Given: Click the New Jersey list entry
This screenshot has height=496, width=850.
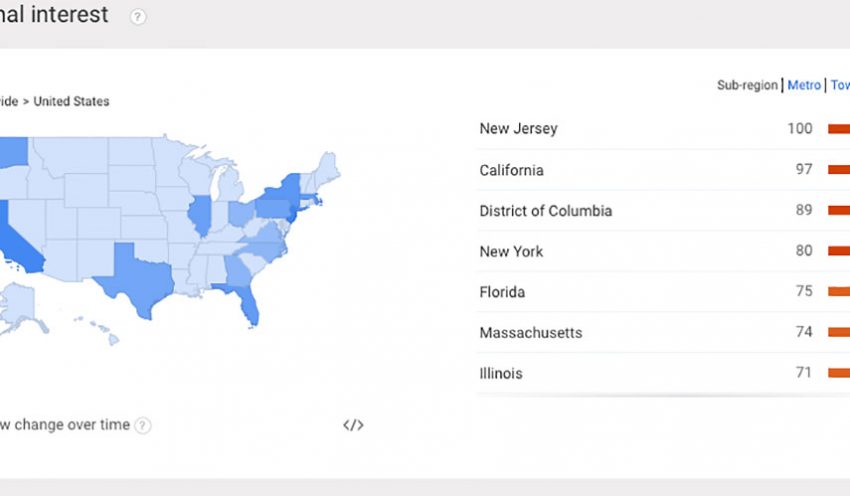Looking at the screenshot, I should point(518,129).
